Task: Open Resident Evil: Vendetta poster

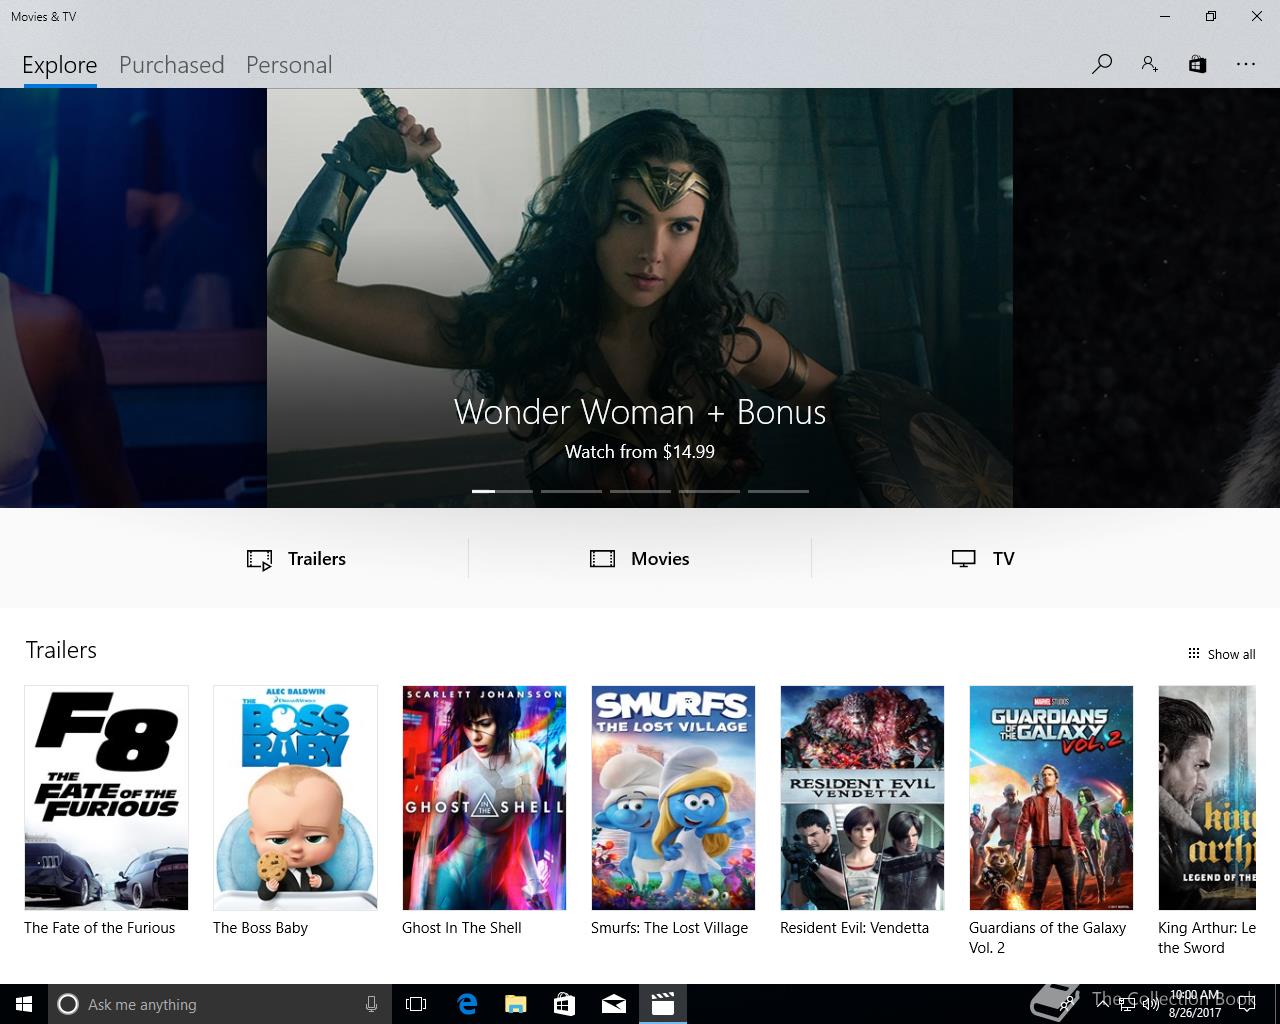Action: 862,798
